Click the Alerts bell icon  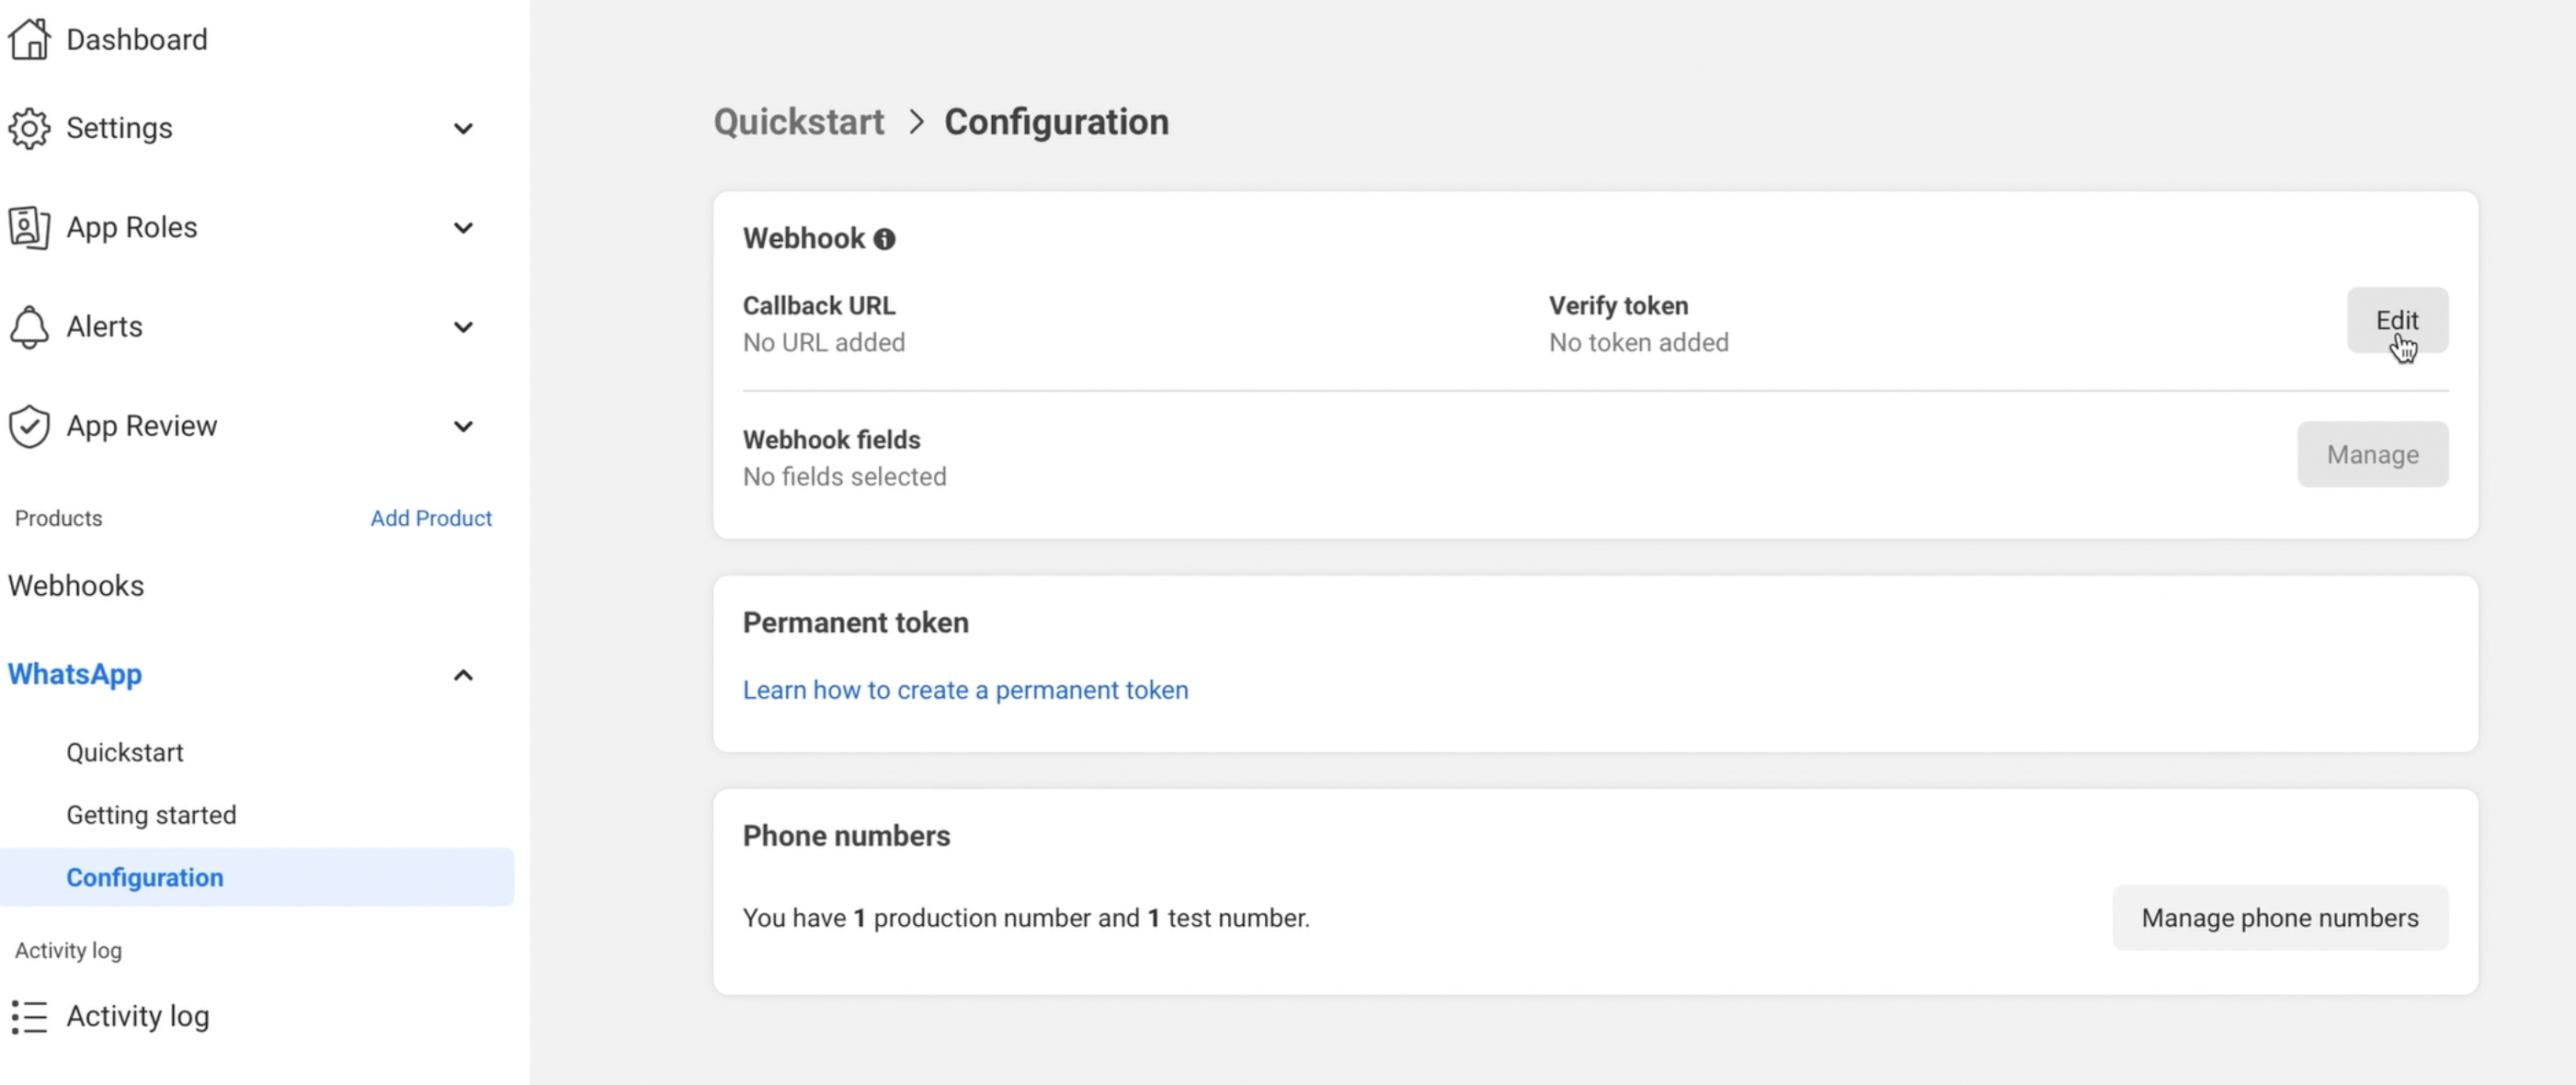[x=29, y=327]
